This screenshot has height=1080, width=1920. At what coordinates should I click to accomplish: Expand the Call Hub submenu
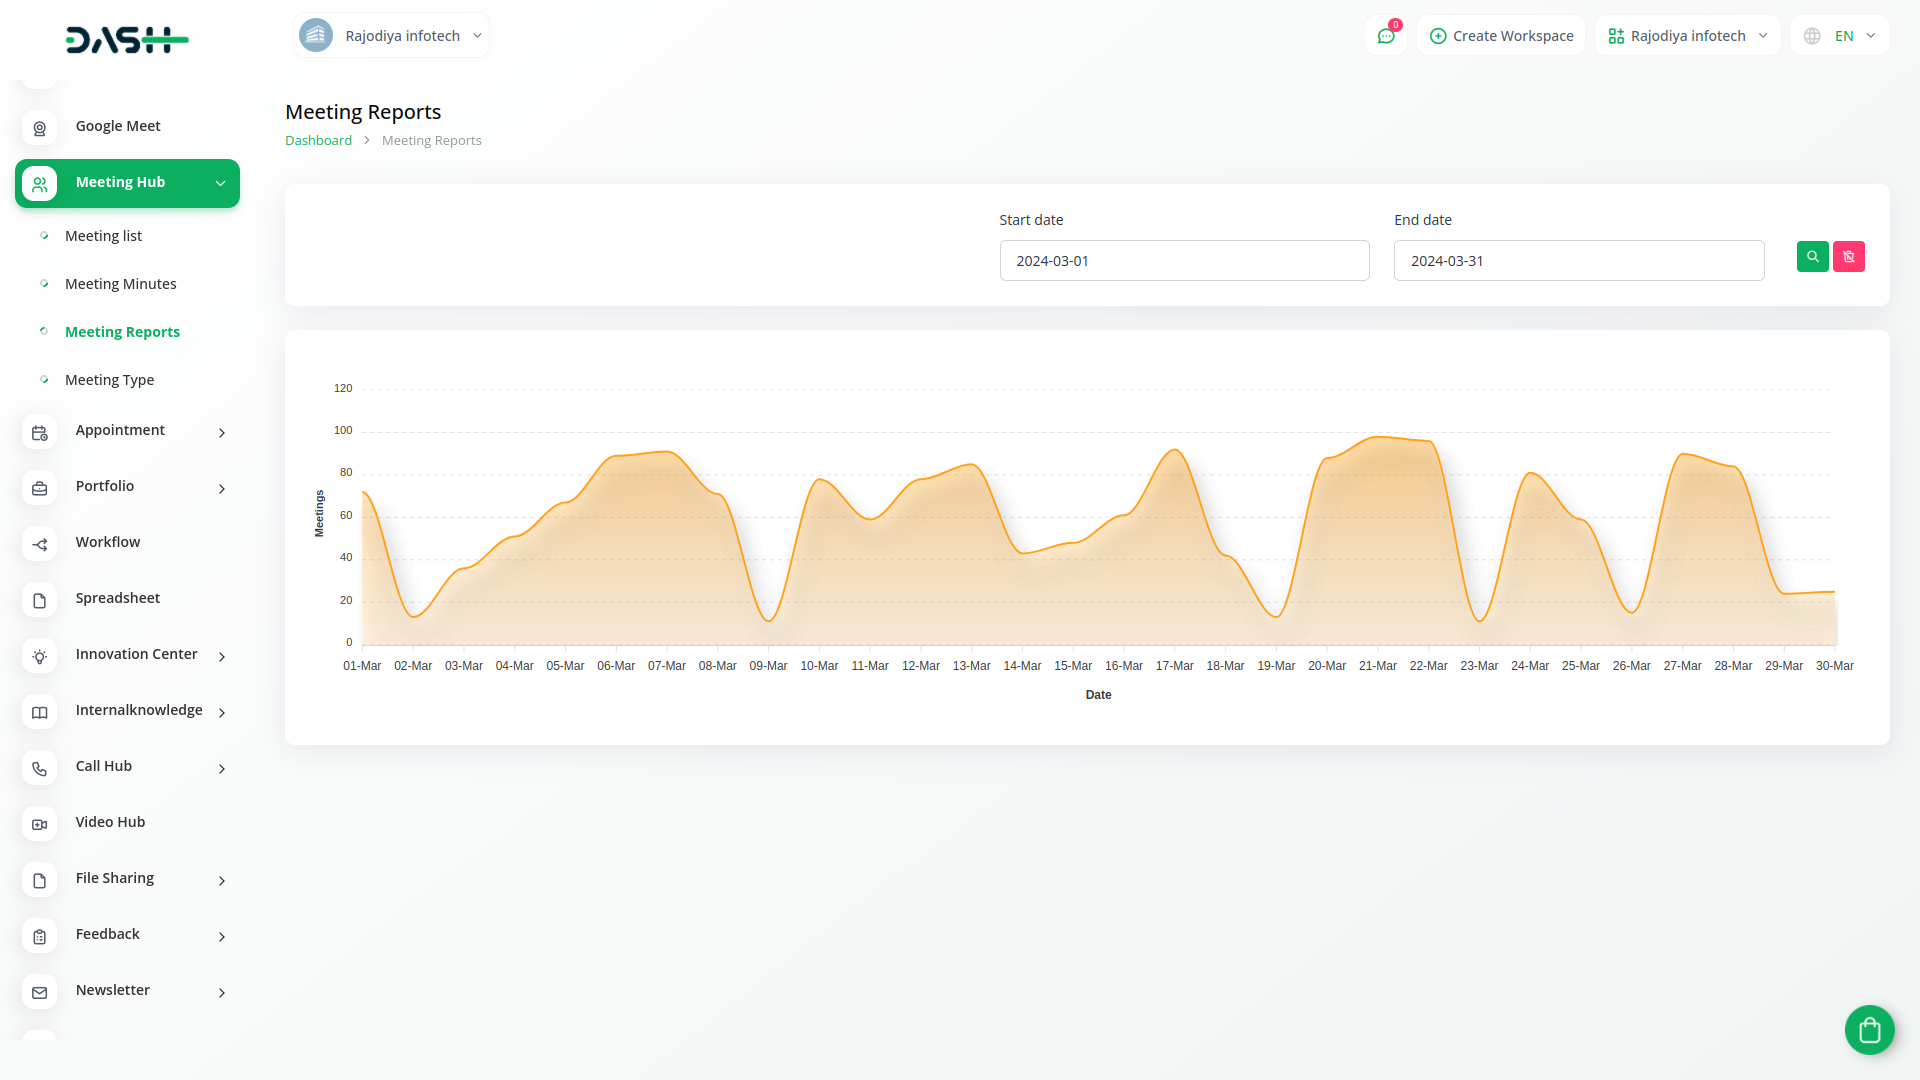tap(222, 768)
